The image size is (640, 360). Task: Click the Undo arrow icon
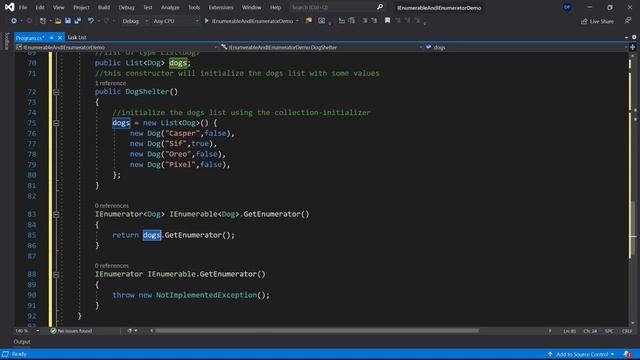(91, 21)
